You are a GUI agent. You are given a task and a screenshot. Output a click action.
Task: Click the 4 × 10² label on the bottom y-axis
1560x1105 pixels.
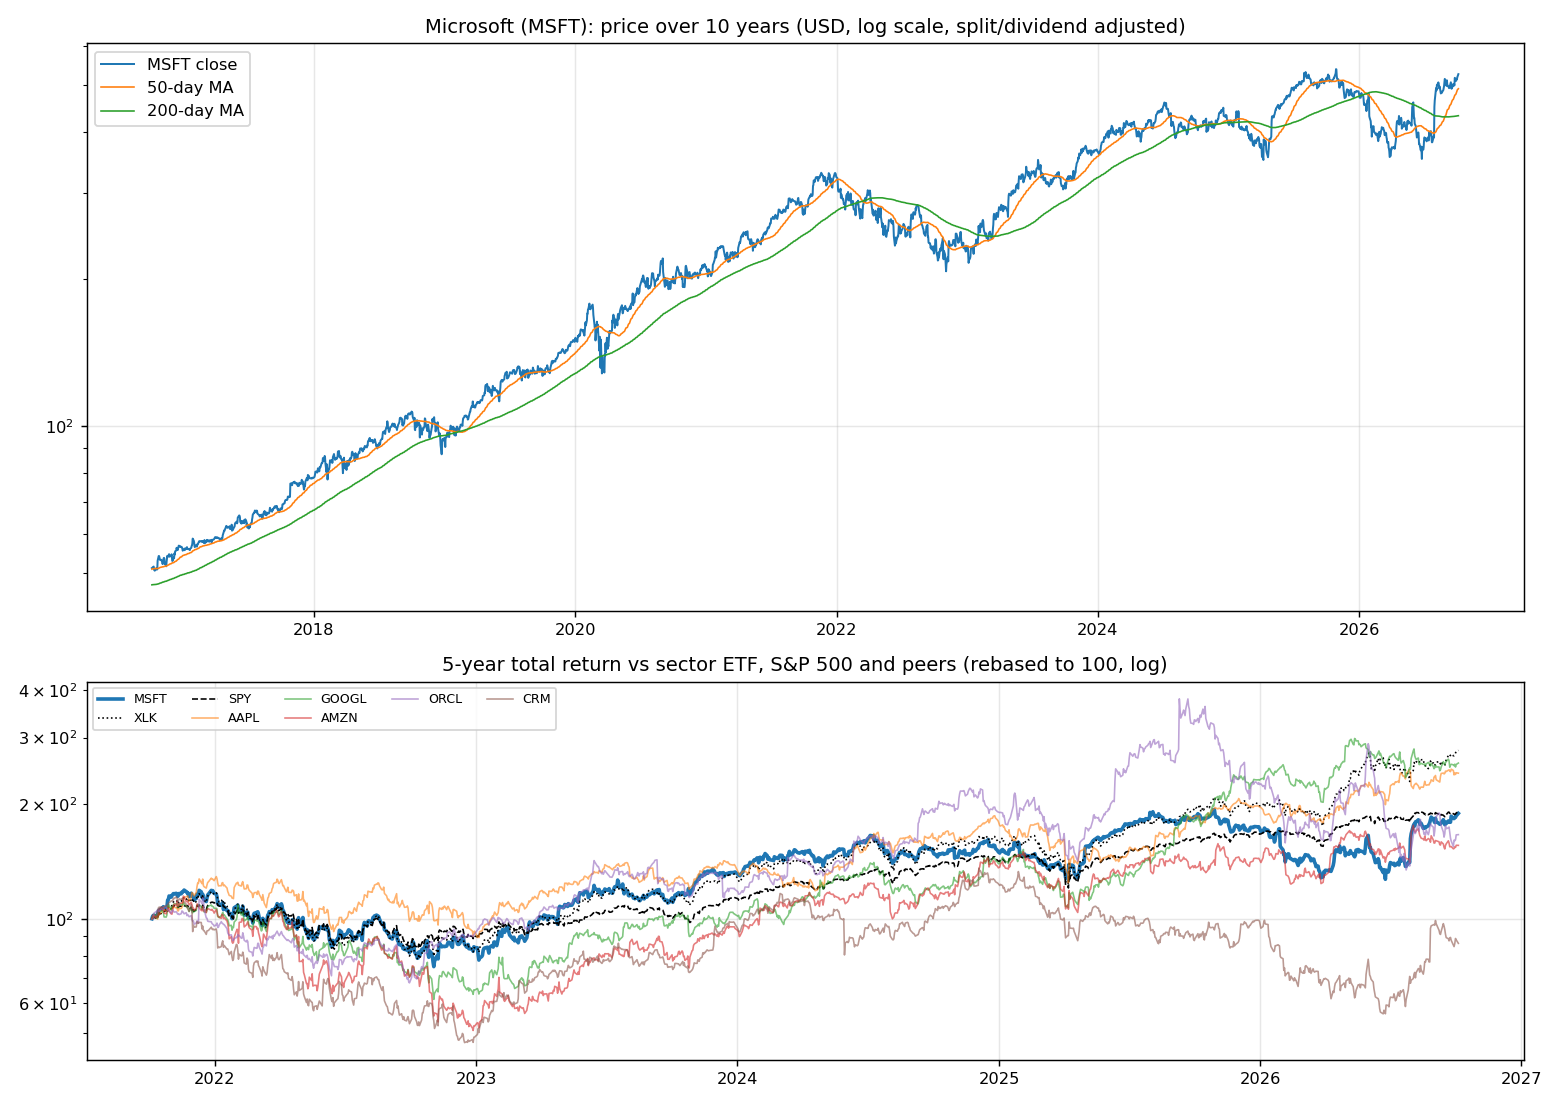[49, 692]
